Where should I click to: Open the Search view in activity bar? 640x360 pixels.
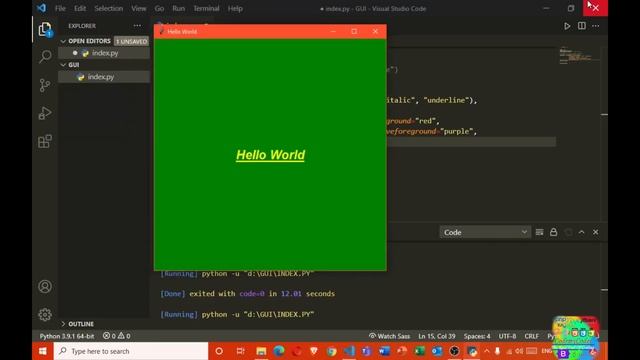[x=45, y=56]
